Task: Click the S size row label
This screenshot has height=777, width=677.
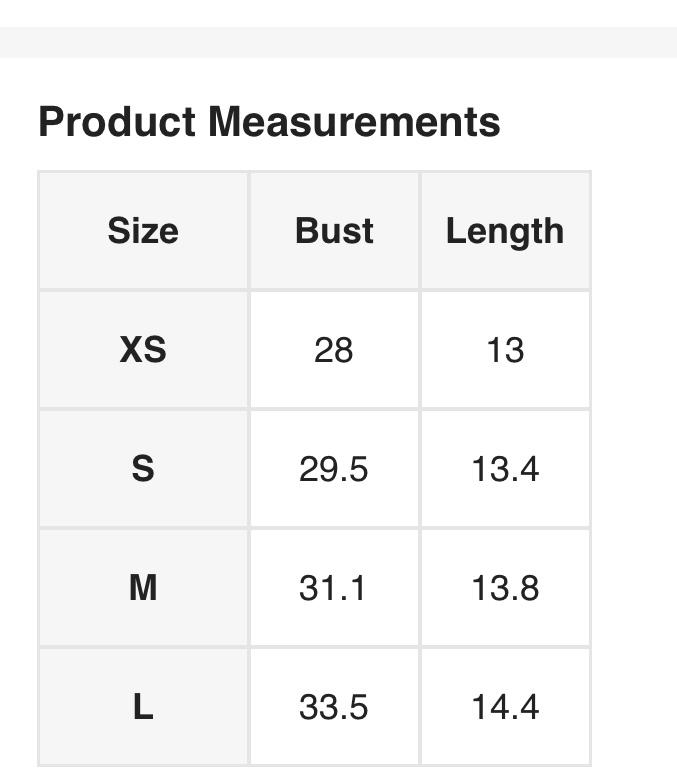Action: coord(143,468)
